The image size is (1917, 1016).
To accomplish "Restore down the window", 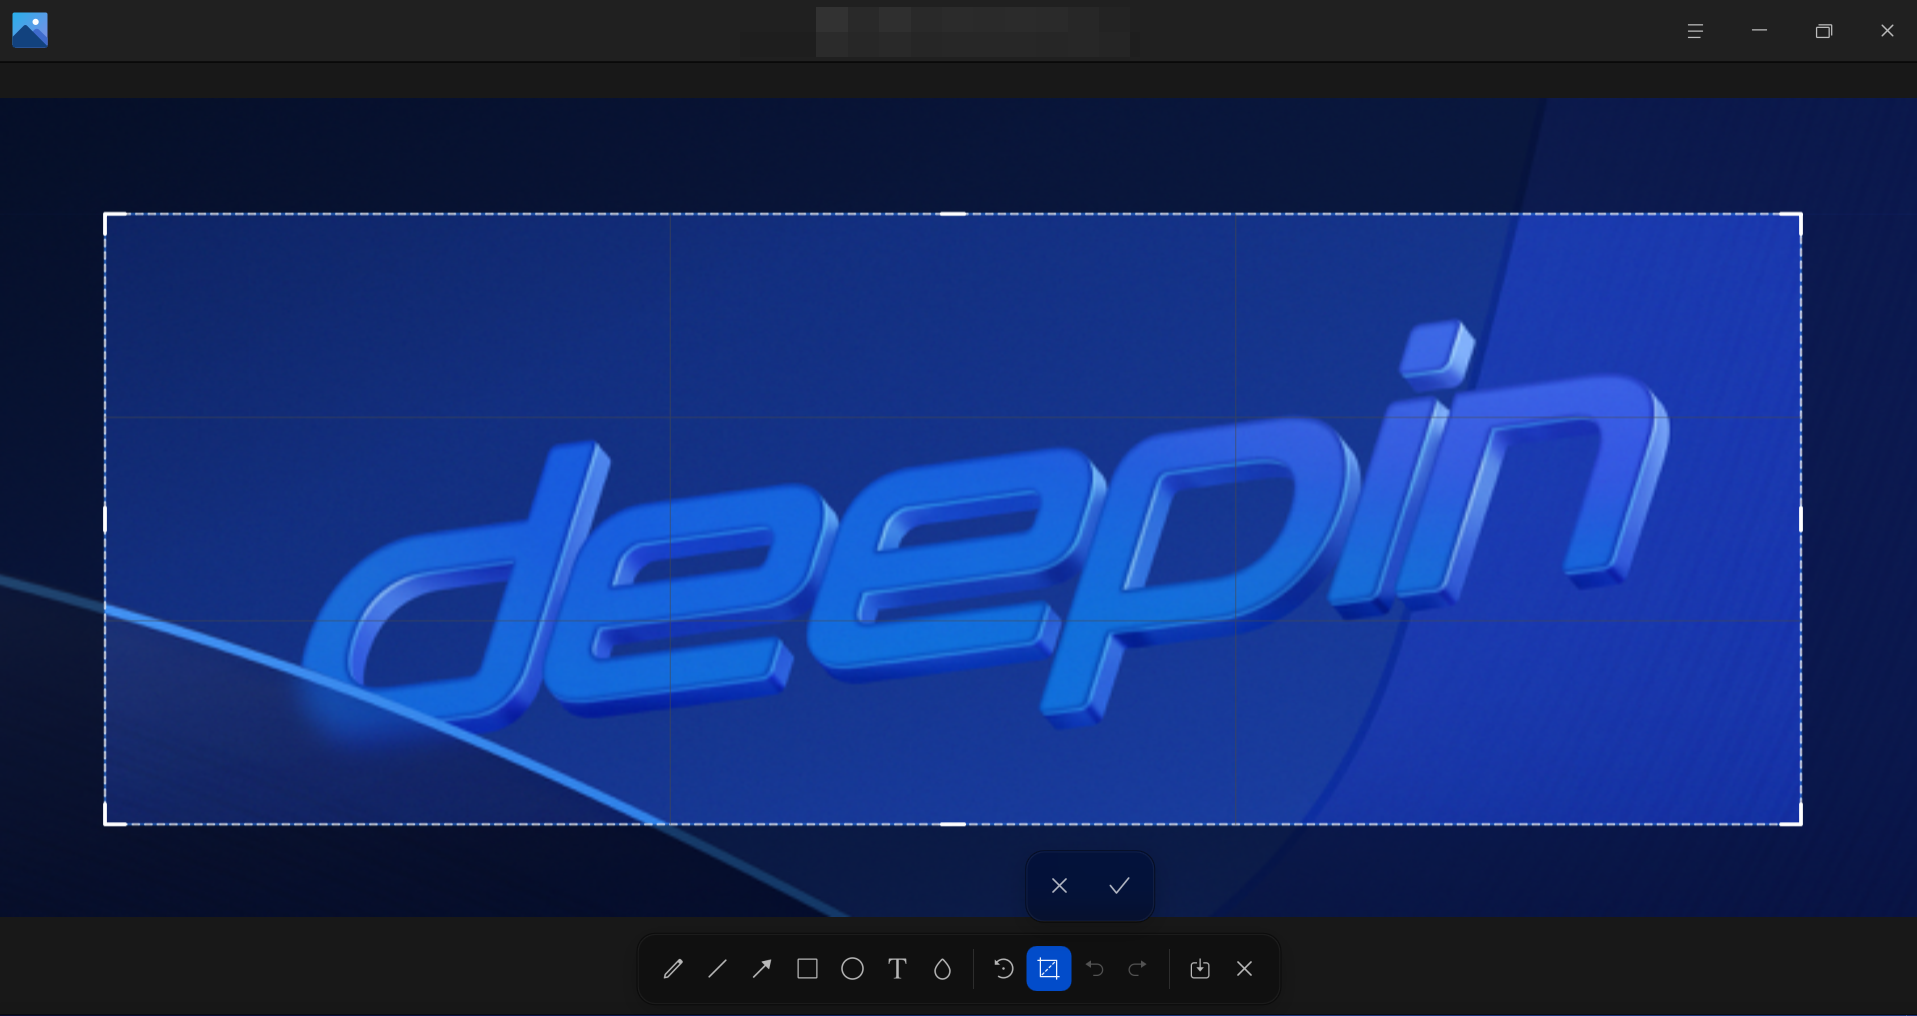I will (1823, 31).
